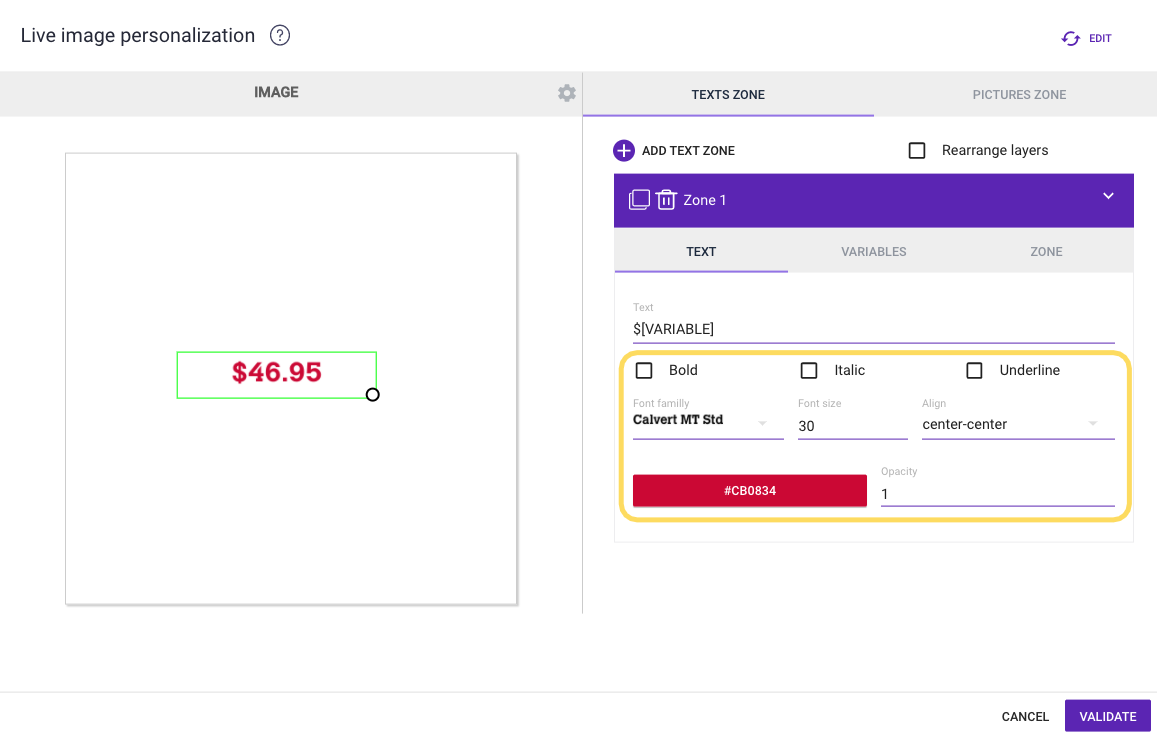
Task: Toggle the Italic checkbox
Action: (809, 371)
